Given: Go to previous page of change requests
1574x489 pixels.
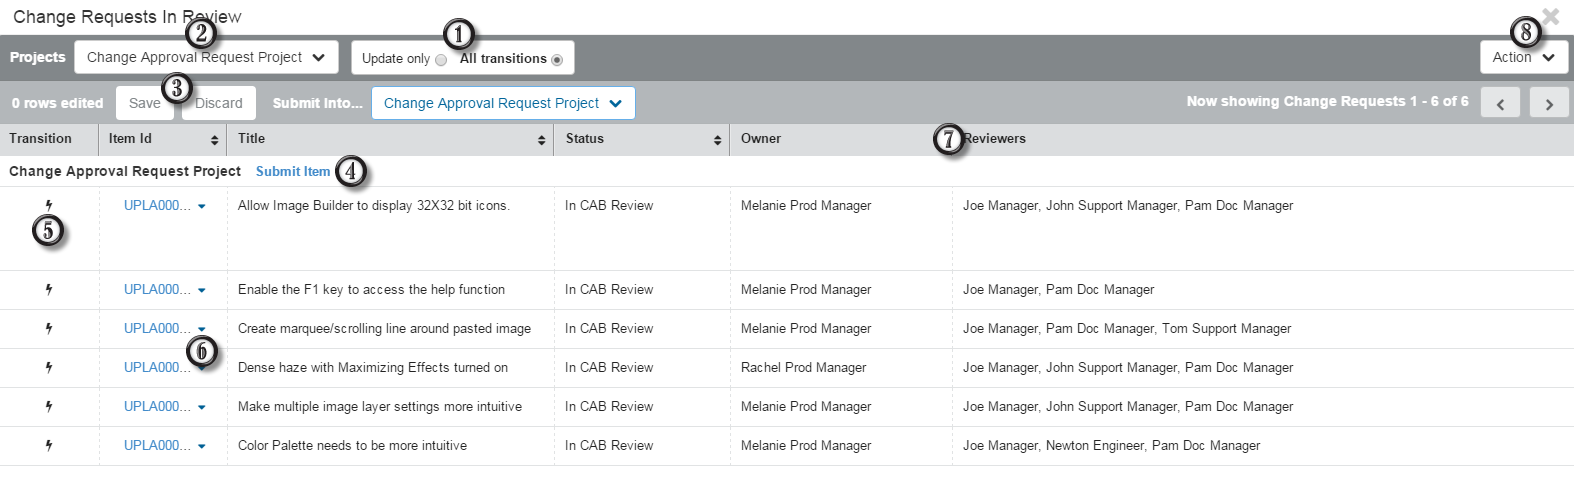Looking at the screenshot, I should (1500, 103).
